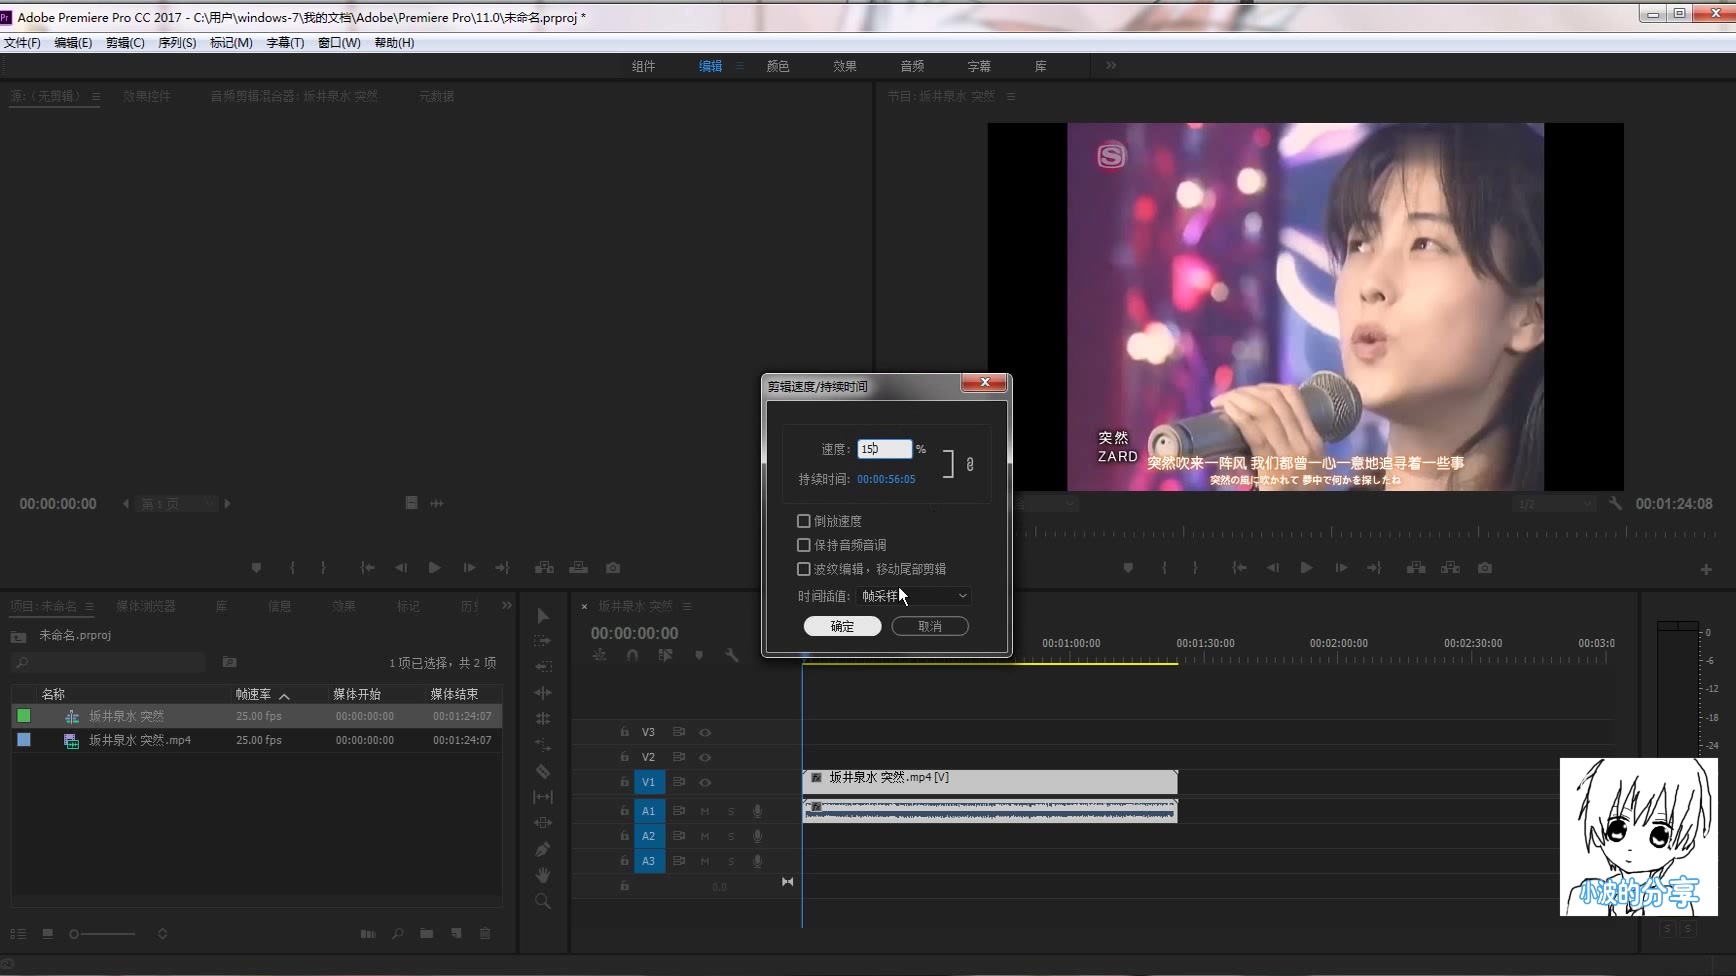The image size is (1736, 976).
Task: Select the Rolling Edit tool
Action: pyautogui.click(x=543, y=692)
